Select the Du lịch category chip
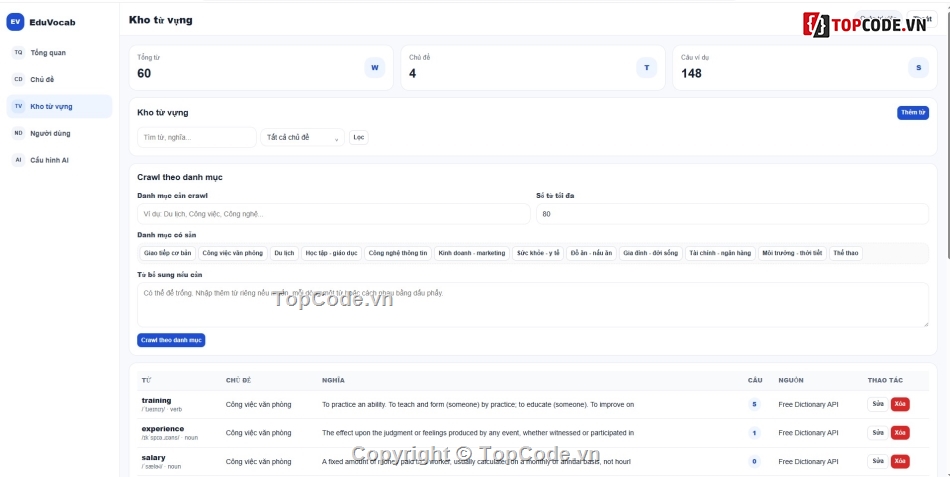Screen dimensions: 950x477 284,253
